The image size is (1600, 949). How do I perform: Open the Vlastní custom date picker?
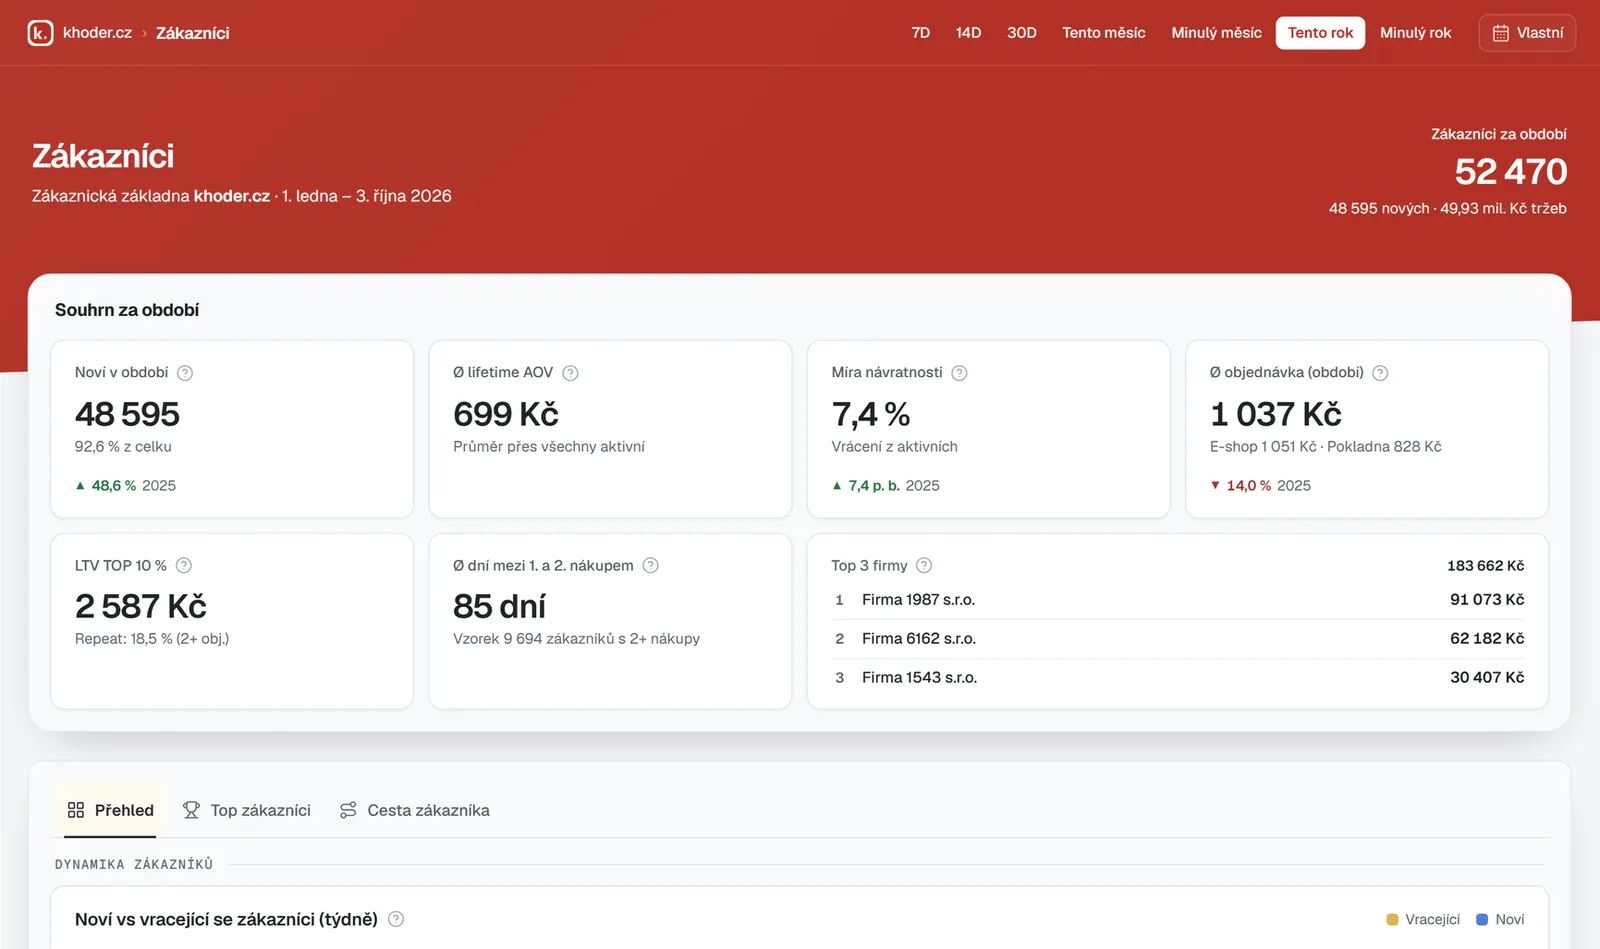pyautogui.click(x=1527, y=33)
